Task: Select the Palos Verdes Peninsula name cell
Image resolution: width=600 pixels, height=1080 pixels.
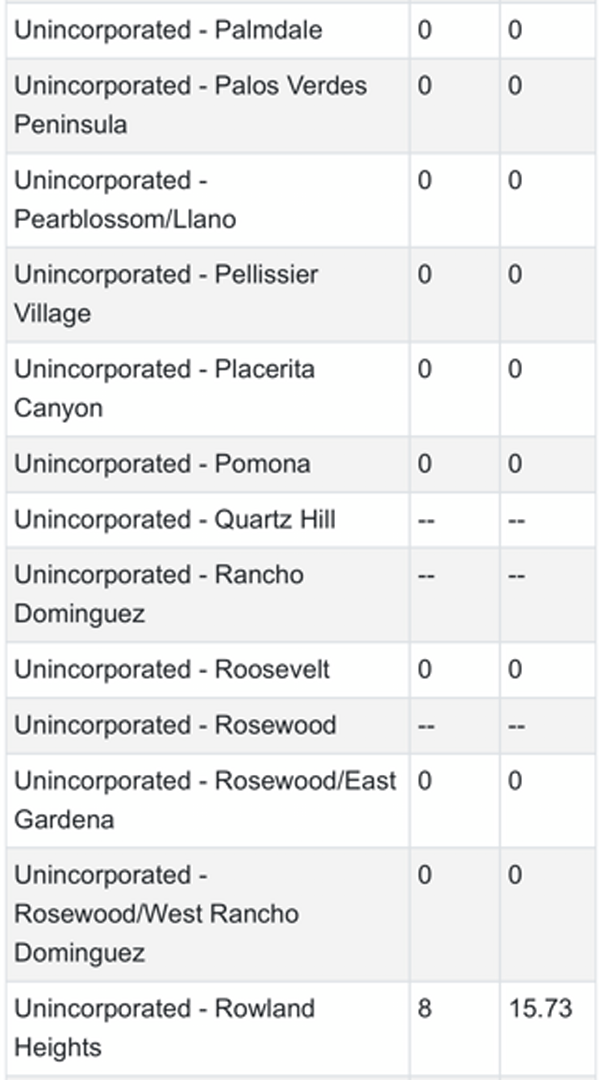Action: click(x=190, y=105)
